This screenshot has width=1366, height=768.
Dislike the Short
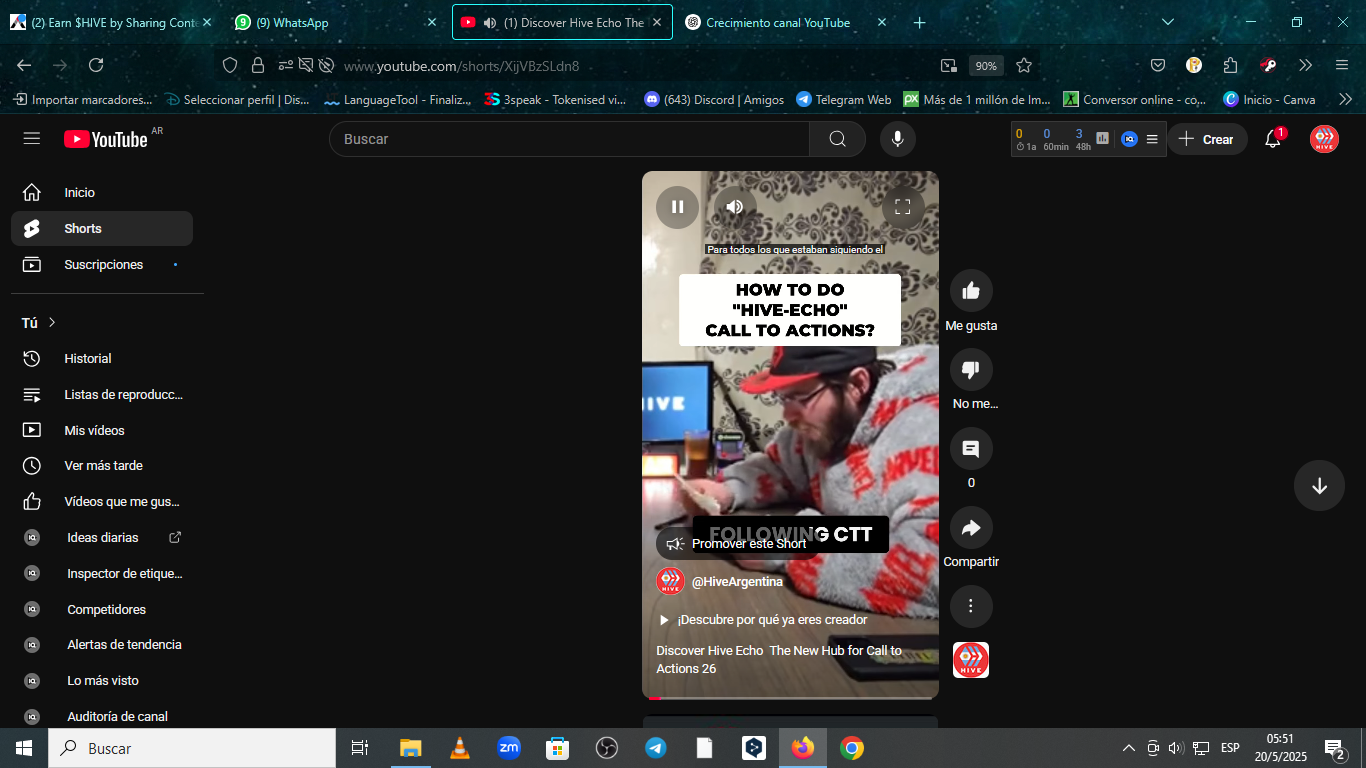tap(971, 370)
